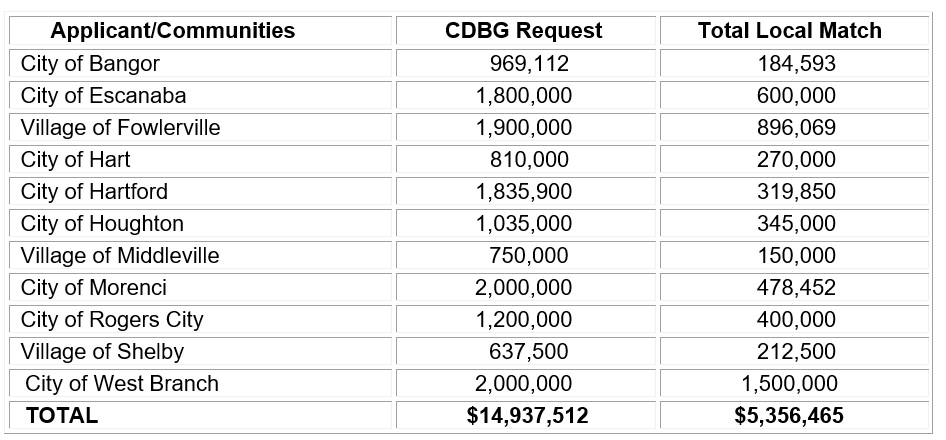
Task: Select the CDBG Request column header
Action: pyautogui.click(x=523, y=30)
